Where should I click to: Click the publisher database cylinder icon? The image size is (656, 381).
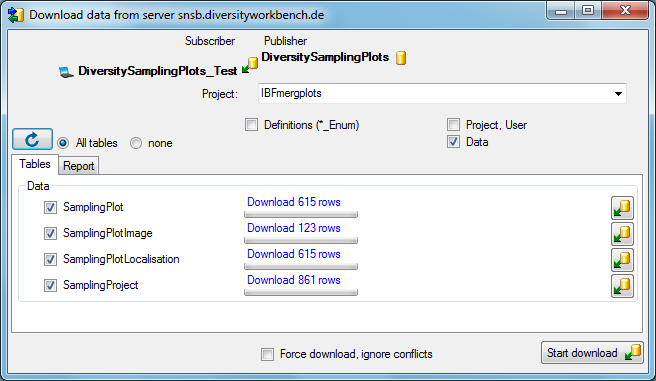[401, 58]
